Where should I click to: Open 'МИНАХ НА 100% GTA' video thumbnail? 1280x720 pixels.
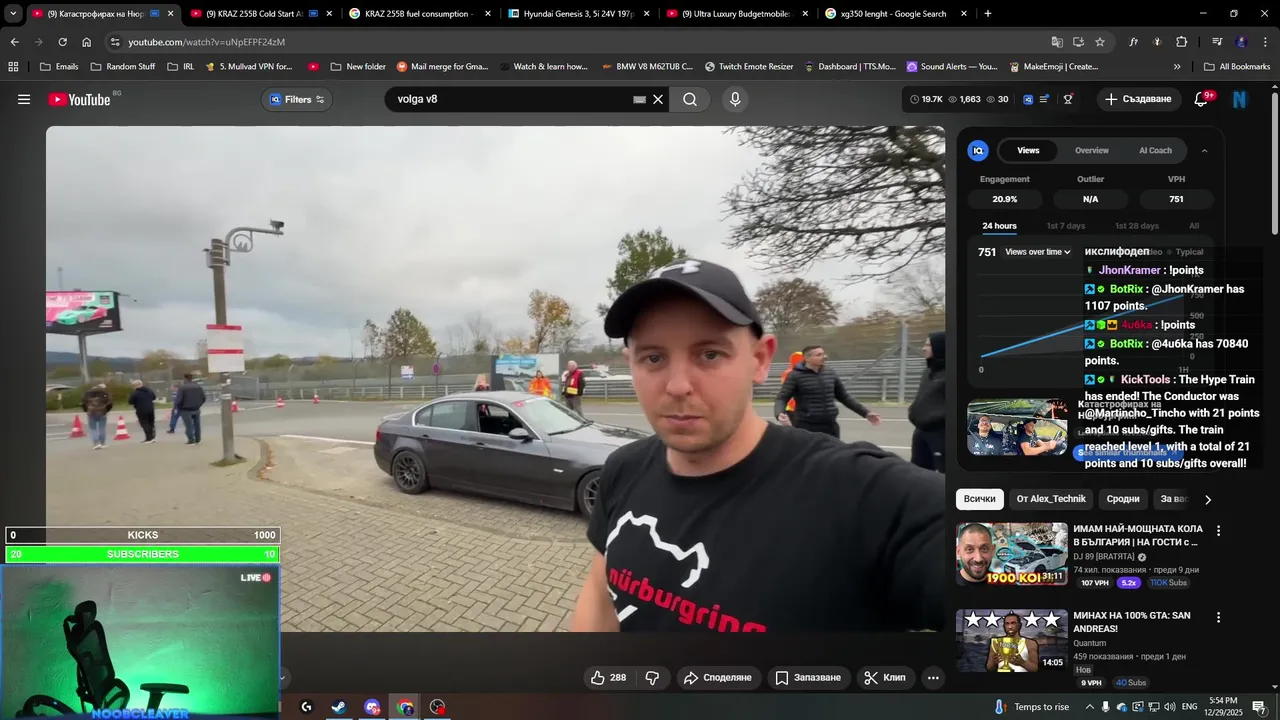tap(1012, 640)
